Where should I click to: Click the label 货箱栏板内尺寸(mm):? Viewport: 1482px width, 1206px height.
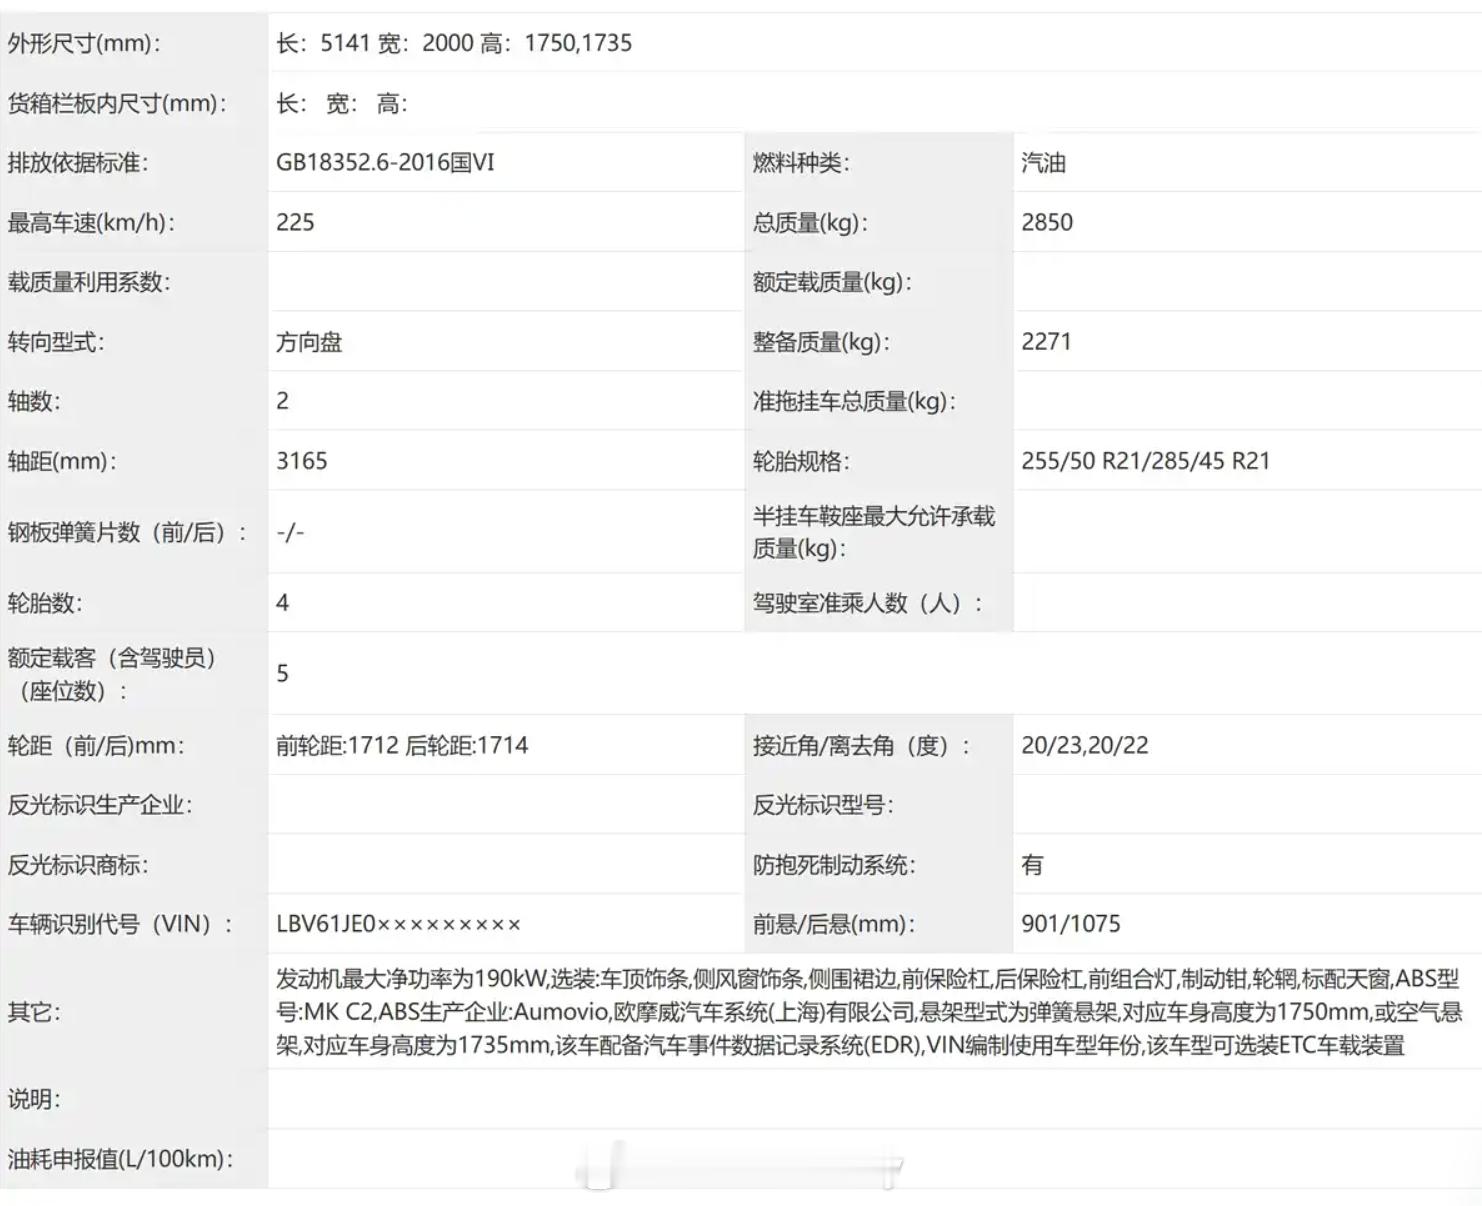pos(117,103)
